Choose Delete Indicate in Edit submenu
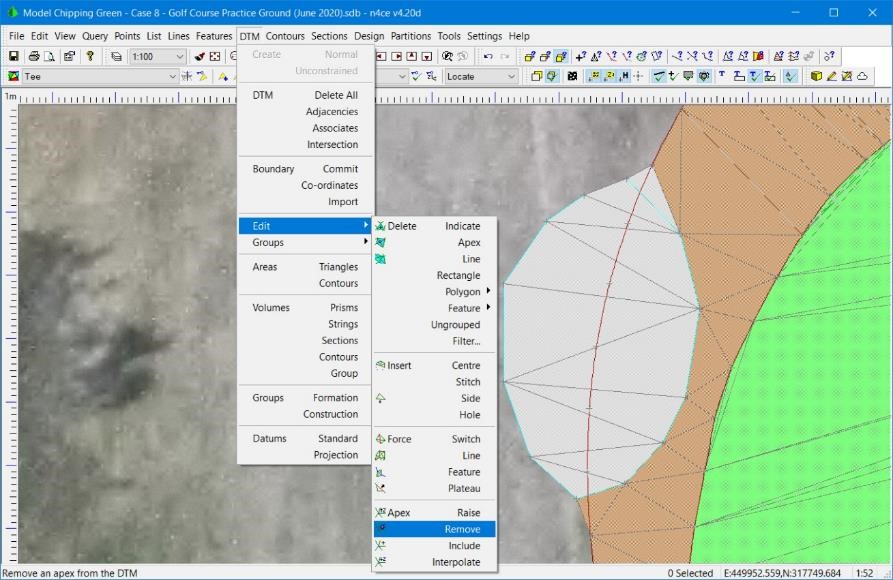Viewport: 893px width, 580px height. (435, 226)
